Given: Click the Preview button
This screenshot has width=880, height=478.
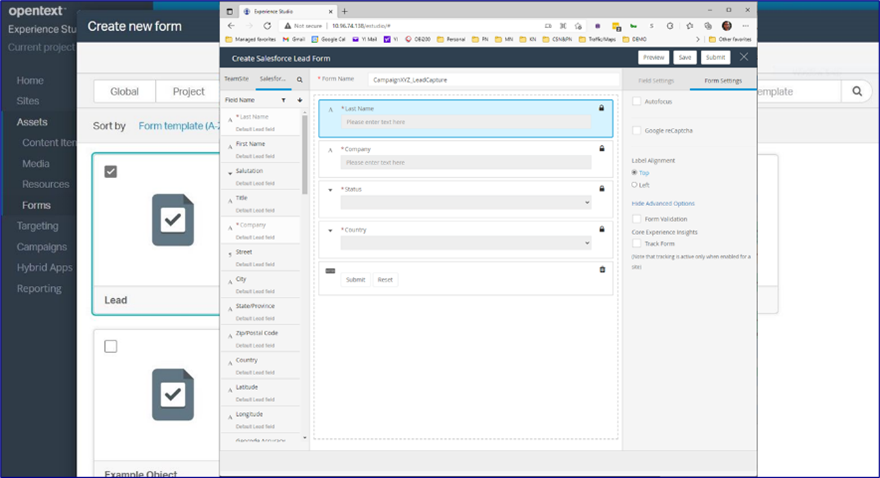Looking at the screenshot, I should click(x=654, y=57).
